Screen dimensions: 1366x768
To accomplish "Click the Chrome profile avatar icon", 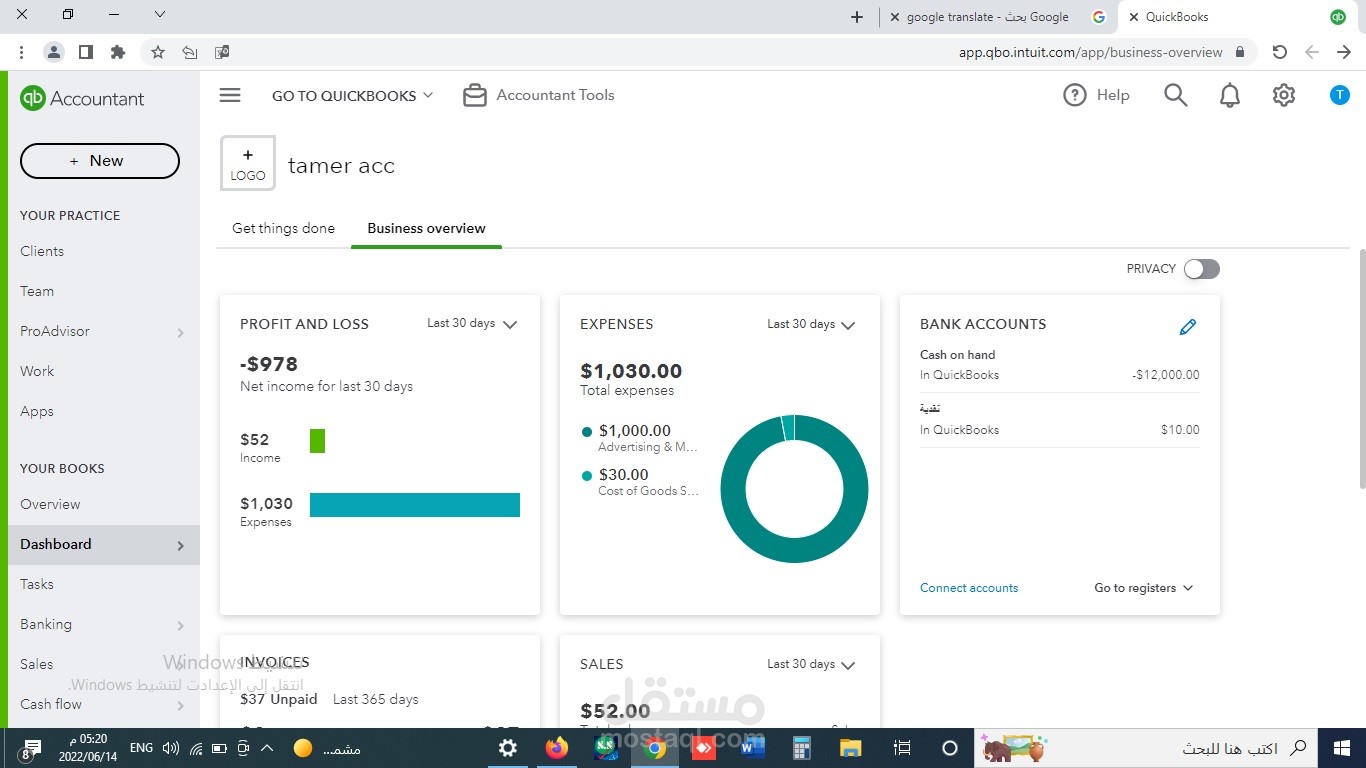I will pos(54,52).
